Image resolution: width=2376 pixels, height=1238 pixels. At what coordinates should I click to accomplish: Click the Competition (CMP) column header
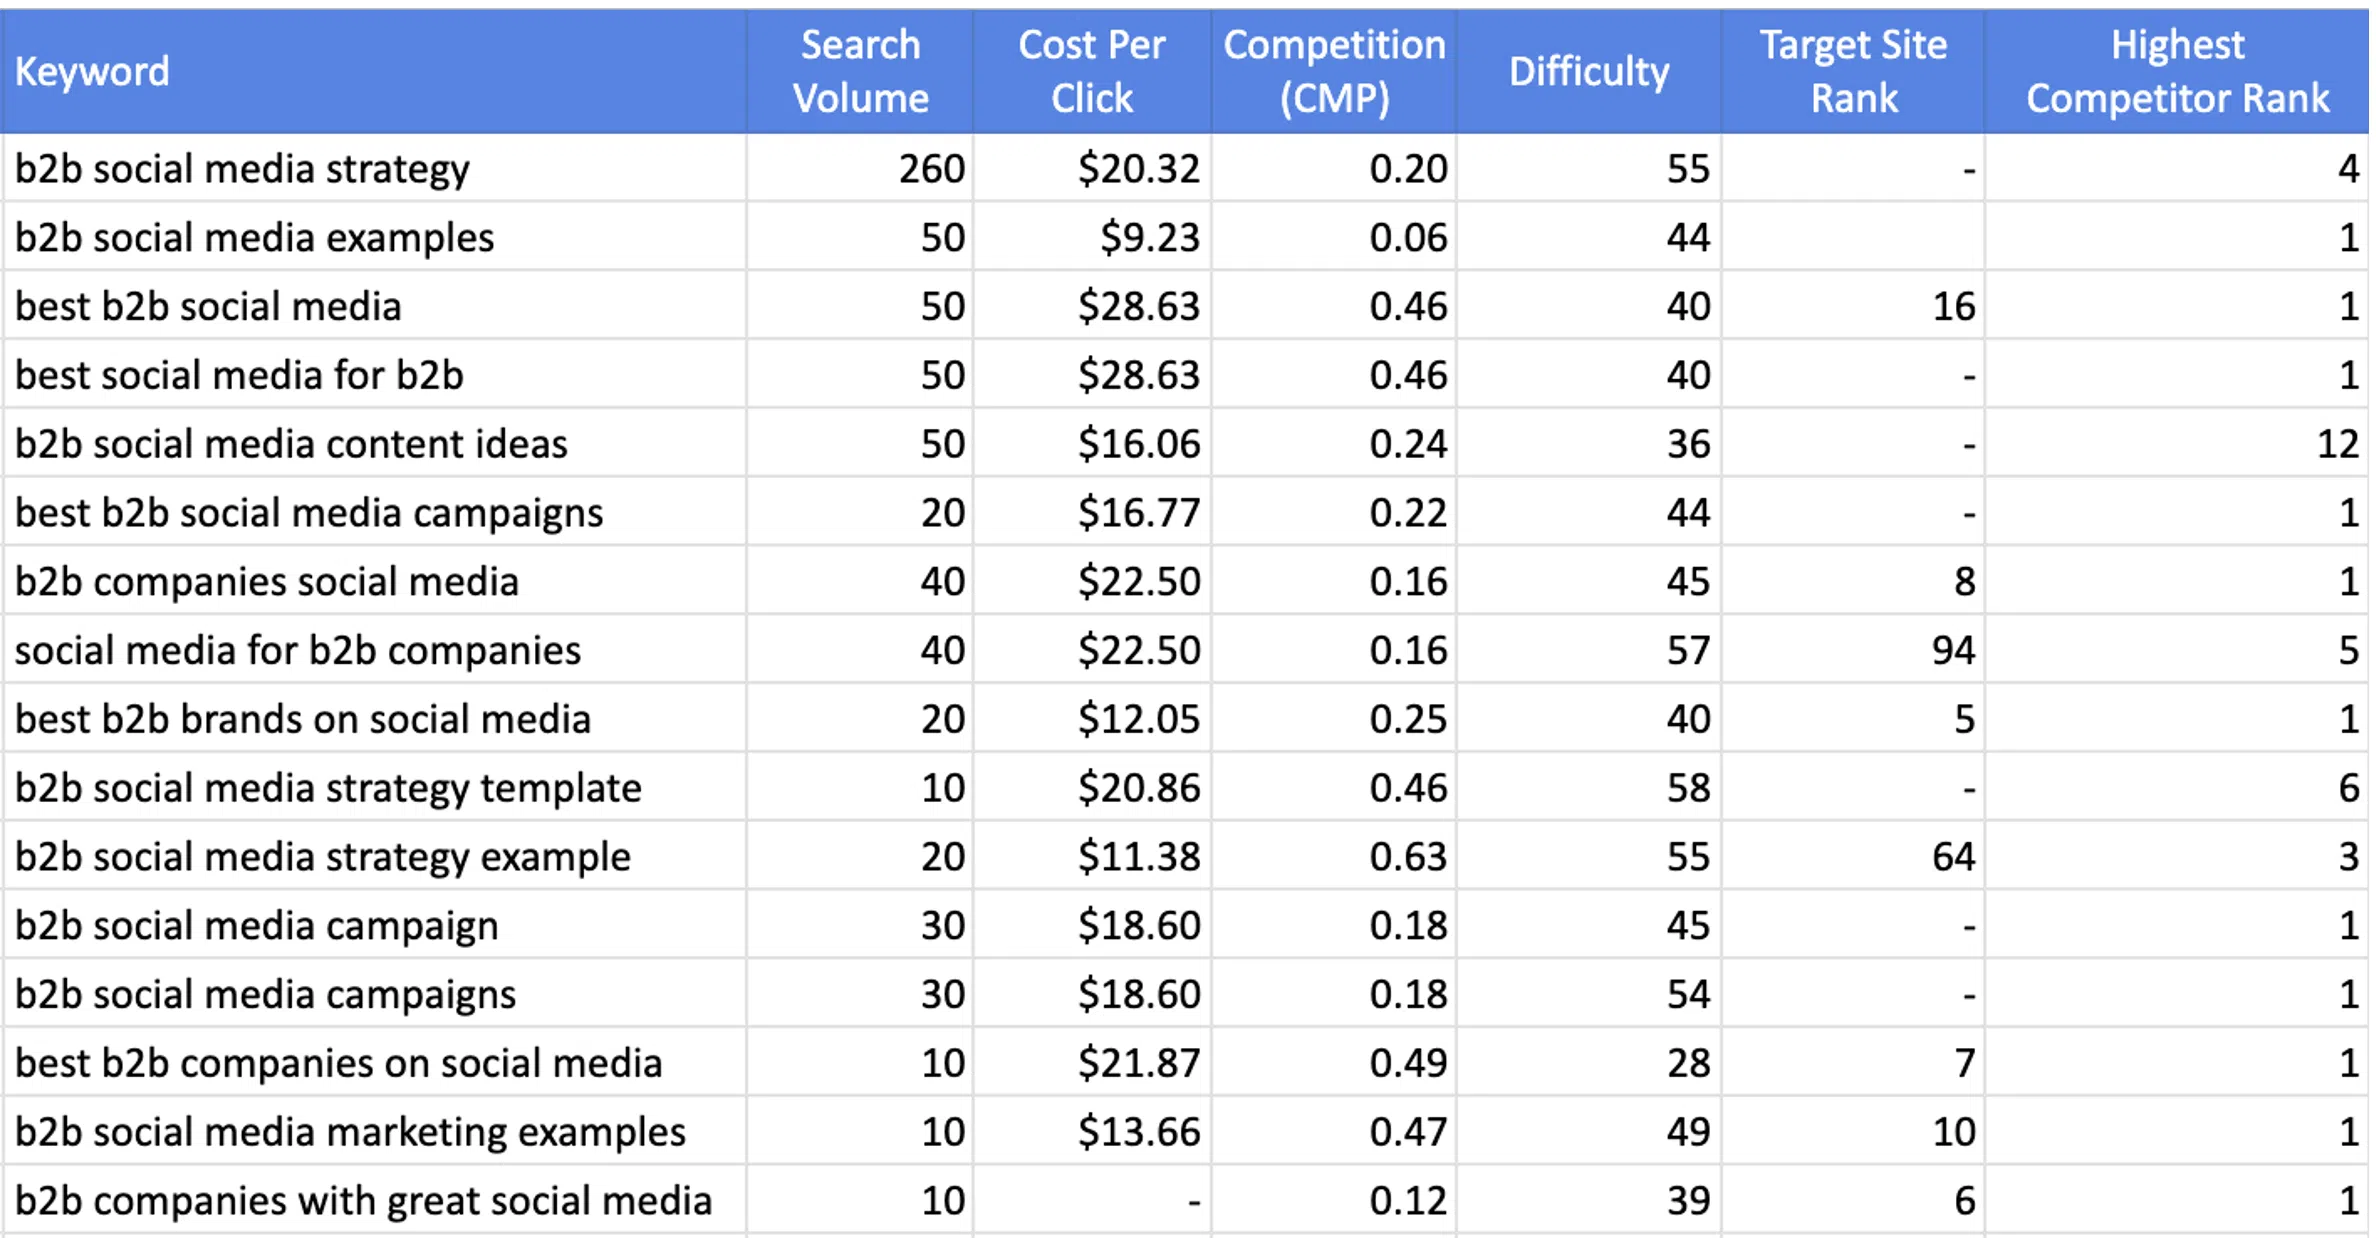tap(1334, 71)
